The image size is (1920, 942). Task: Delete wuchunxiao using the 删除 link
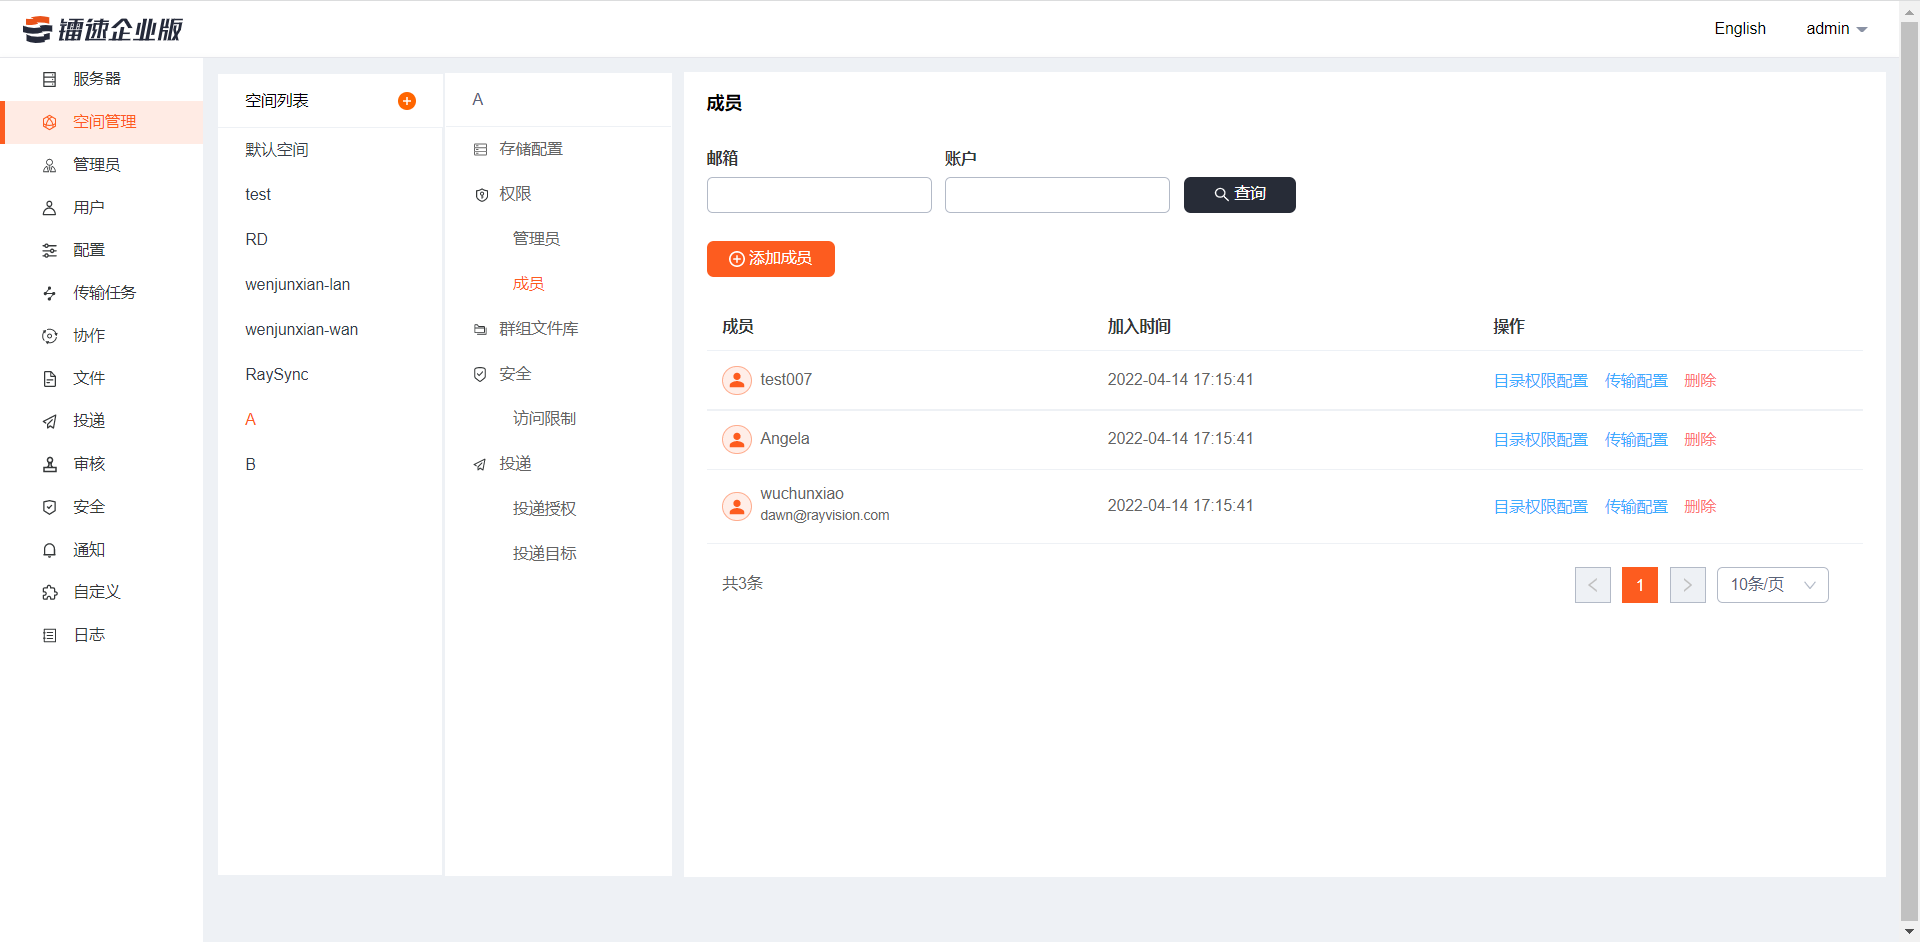1699,506
